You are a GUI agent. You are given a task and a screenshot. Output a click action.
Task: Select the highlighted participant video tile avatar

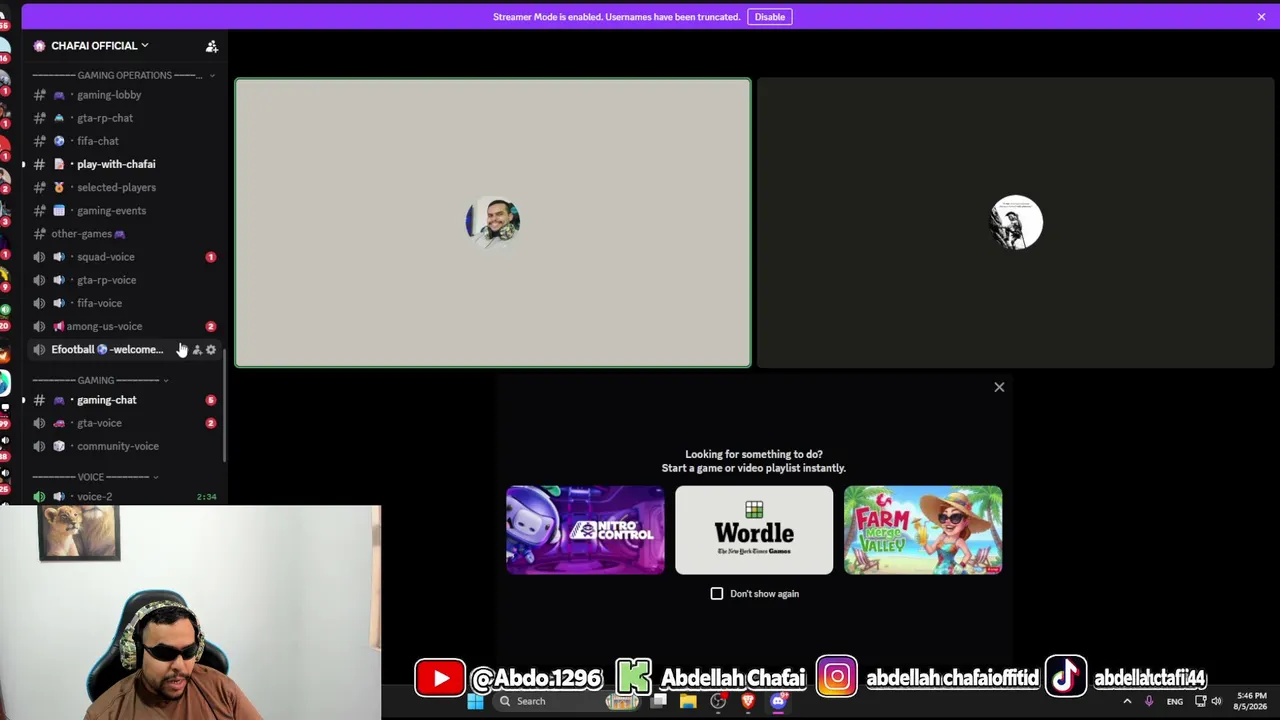coord(492,222)
